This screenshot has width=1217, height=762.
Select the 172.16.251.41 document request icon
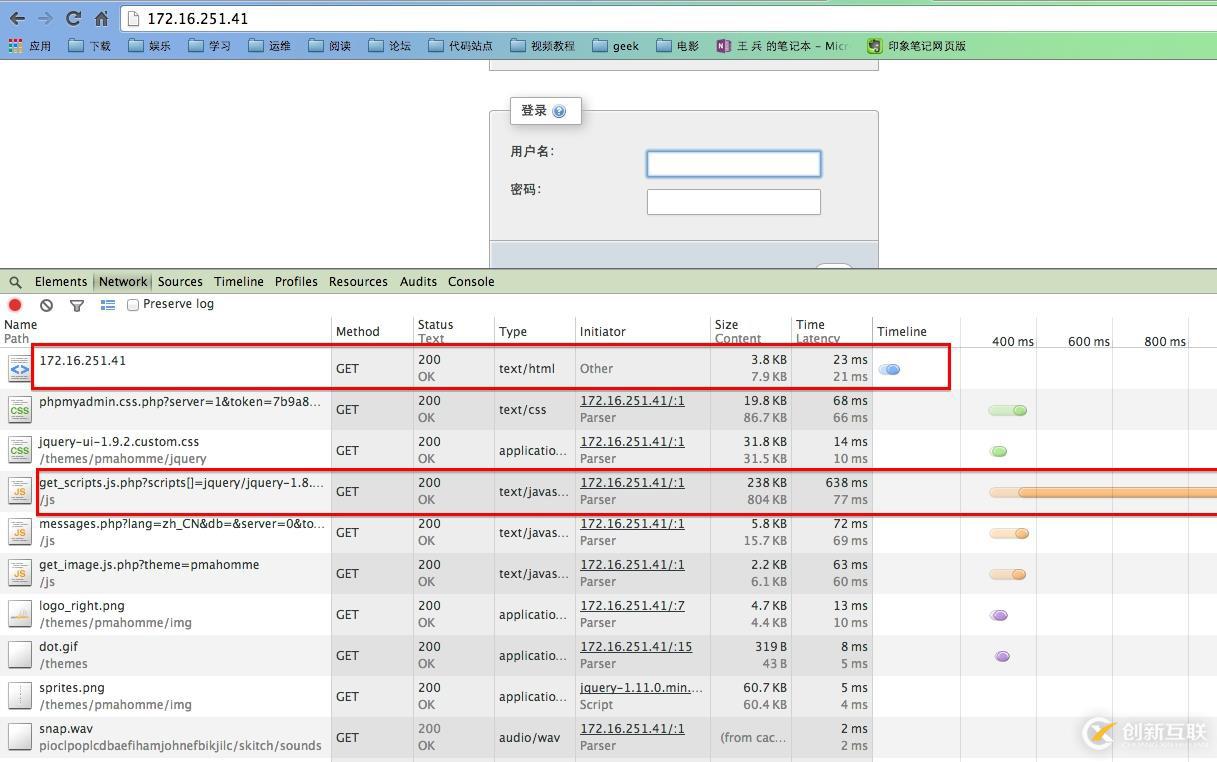pos(20,368)
